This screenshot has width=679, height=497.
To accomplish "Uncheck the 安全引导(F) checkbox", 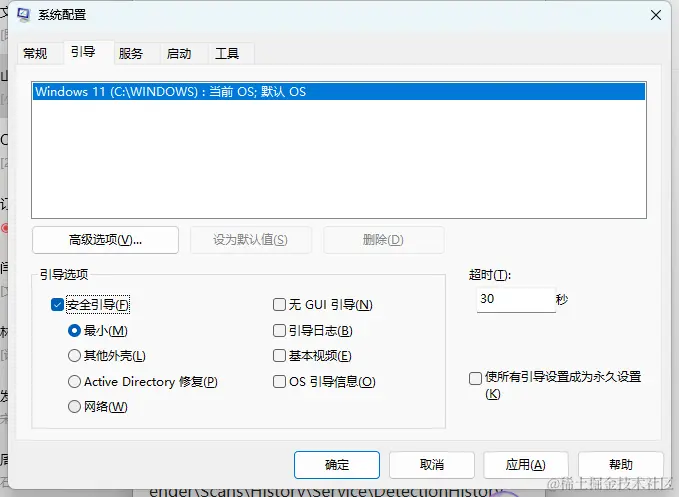I will (x=57, y=305).
